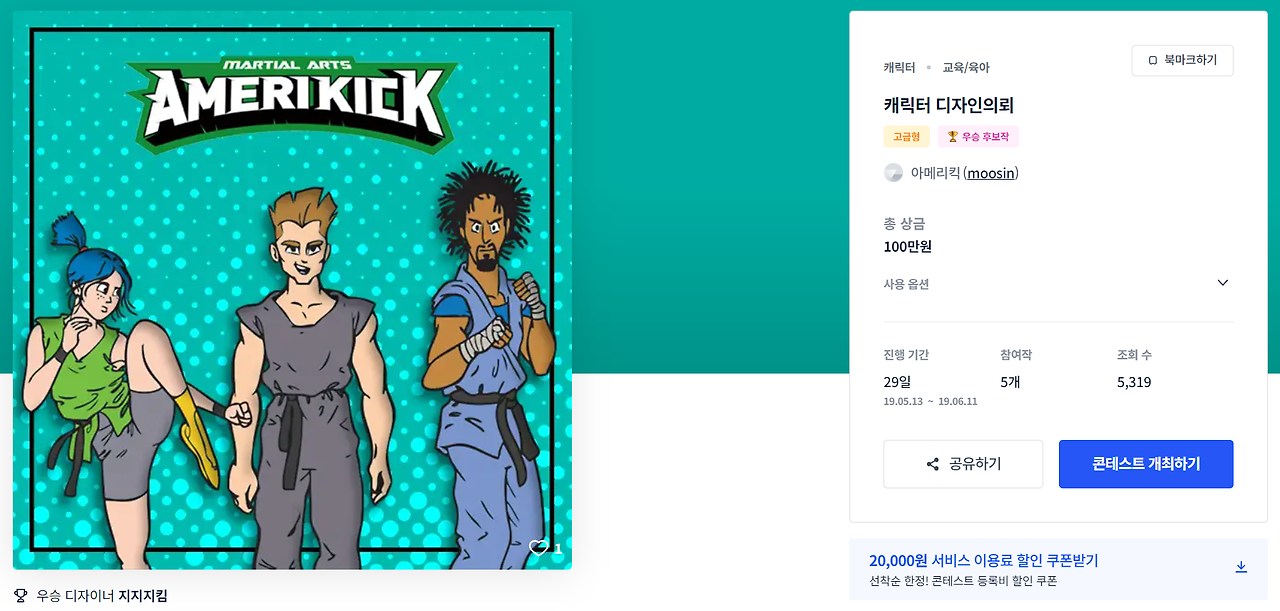Select the 교육/육아 category breadcrumb
1280x611 pixels.
(966, 68)
